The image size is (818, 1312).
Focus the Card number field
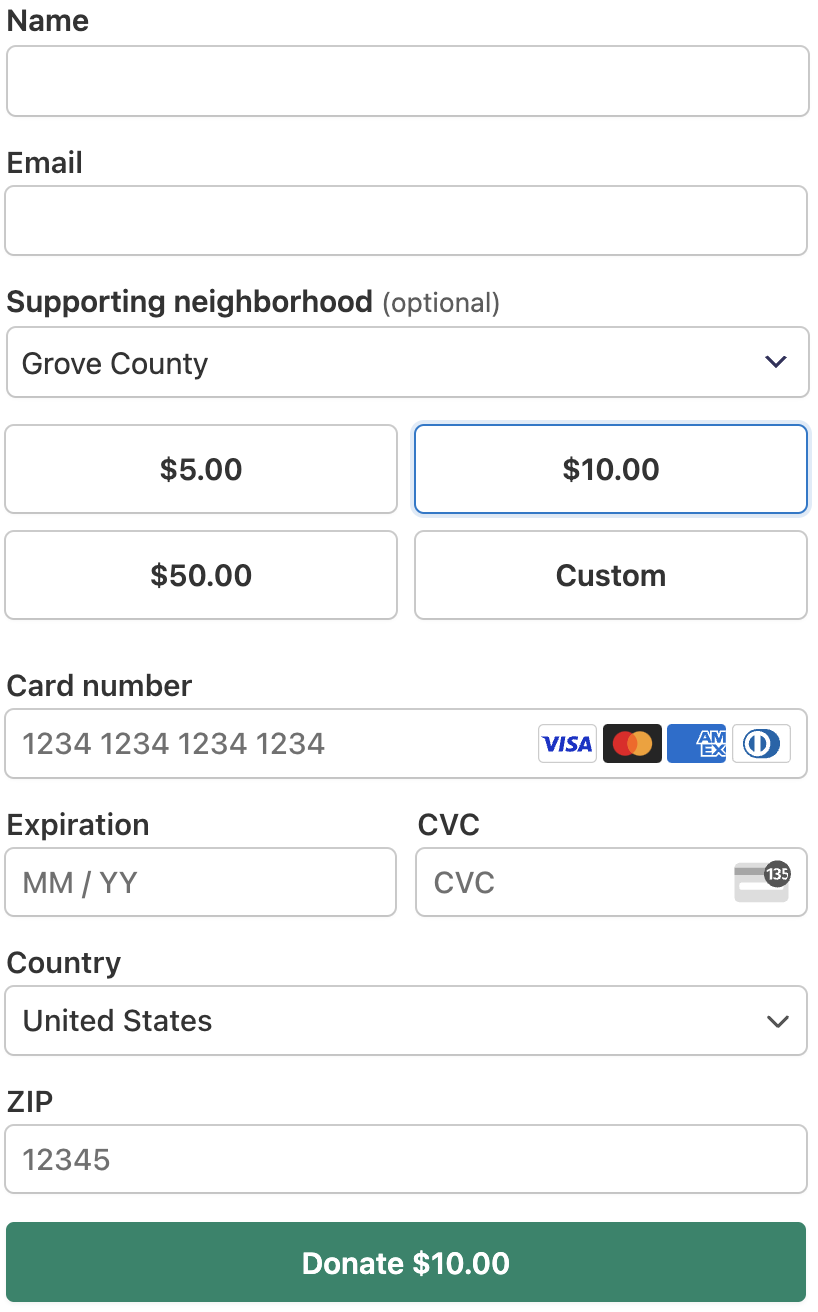pos(270,744)
